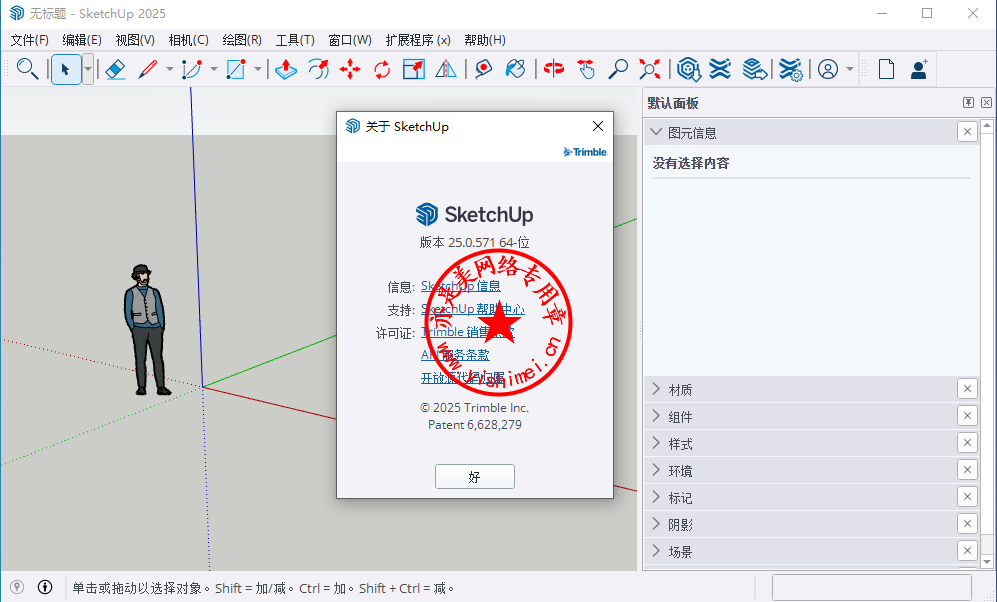Screen dimensions: 997x602
Task: Choose the Zoom tool
Action: pyautogui.click(x=617, y=69)
